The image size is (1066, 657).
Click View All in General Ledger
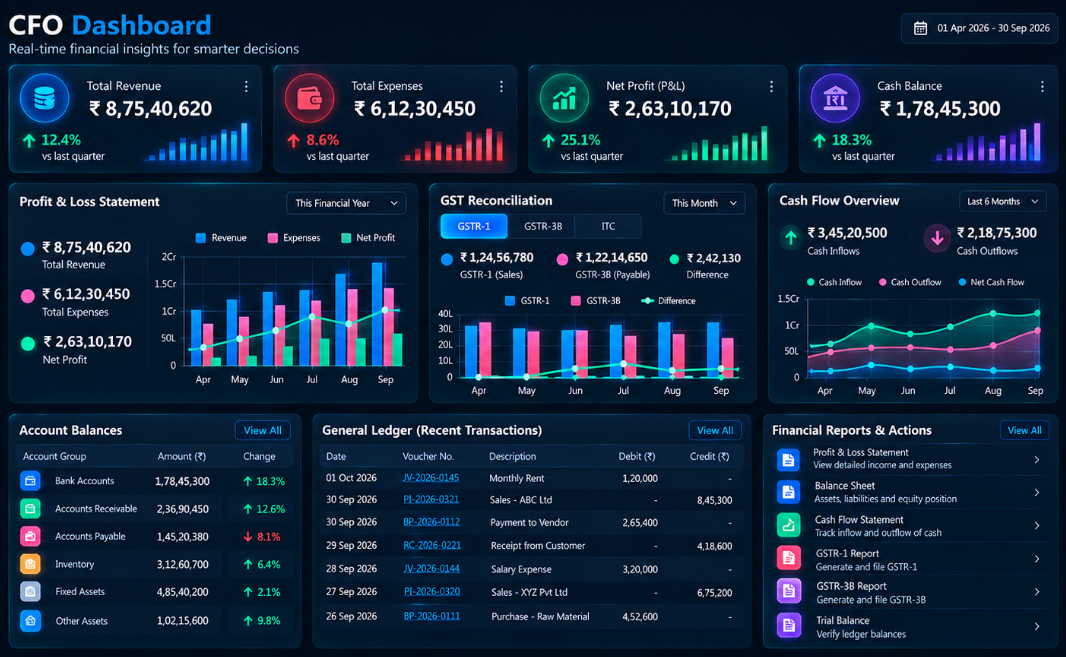[x=715, y=431]
